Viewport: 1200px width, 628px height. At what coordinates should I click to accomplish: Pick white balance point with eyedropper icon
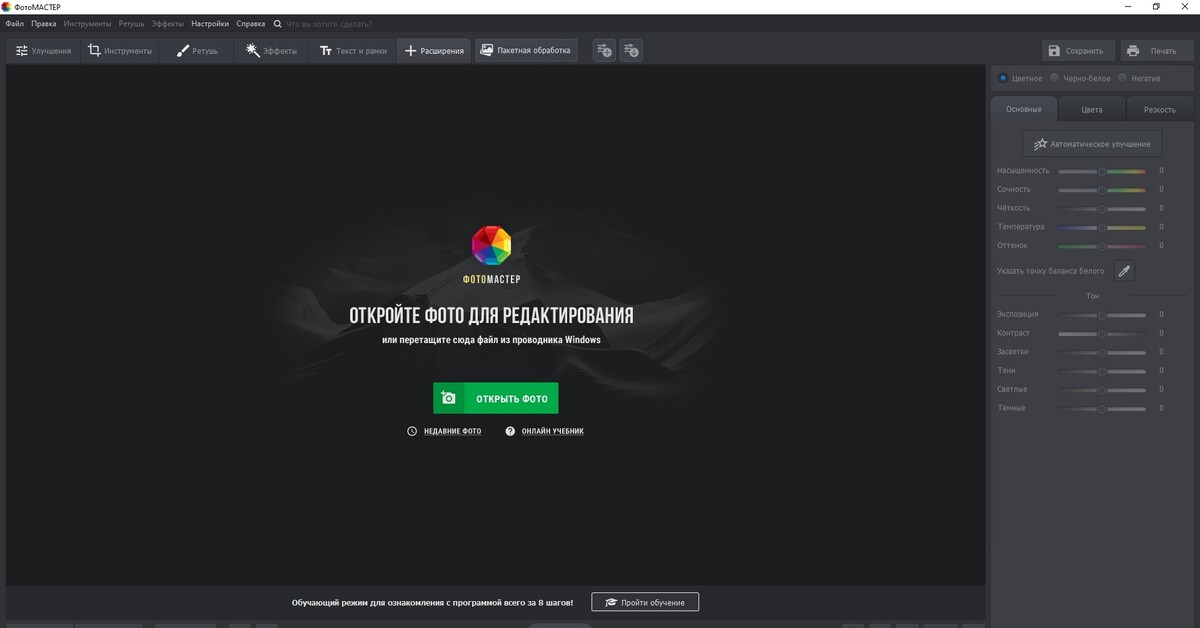[x=1124, y=271]
